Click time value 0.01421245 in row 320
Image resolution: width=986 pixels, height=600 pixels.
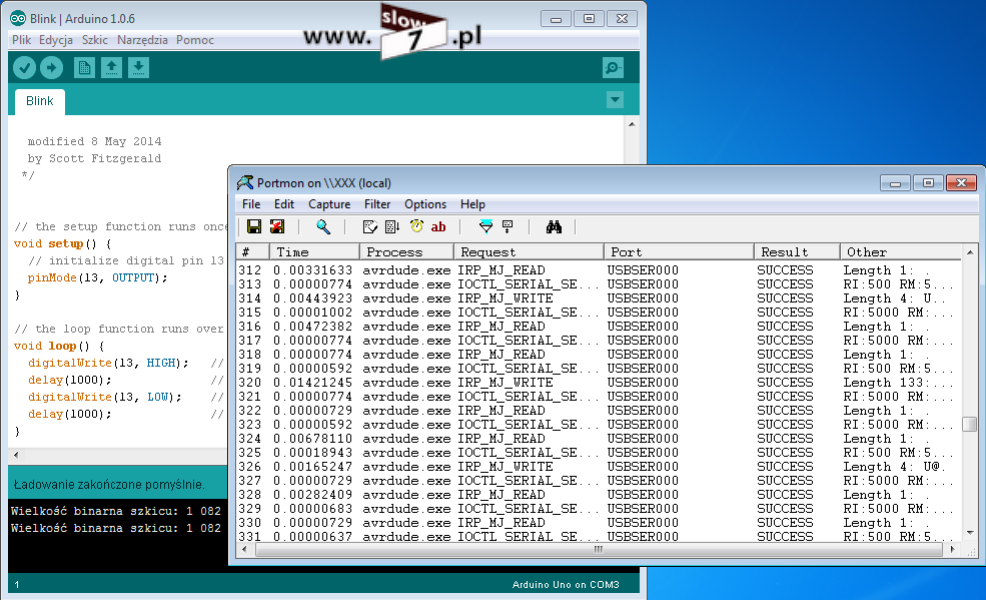point(313,383)
